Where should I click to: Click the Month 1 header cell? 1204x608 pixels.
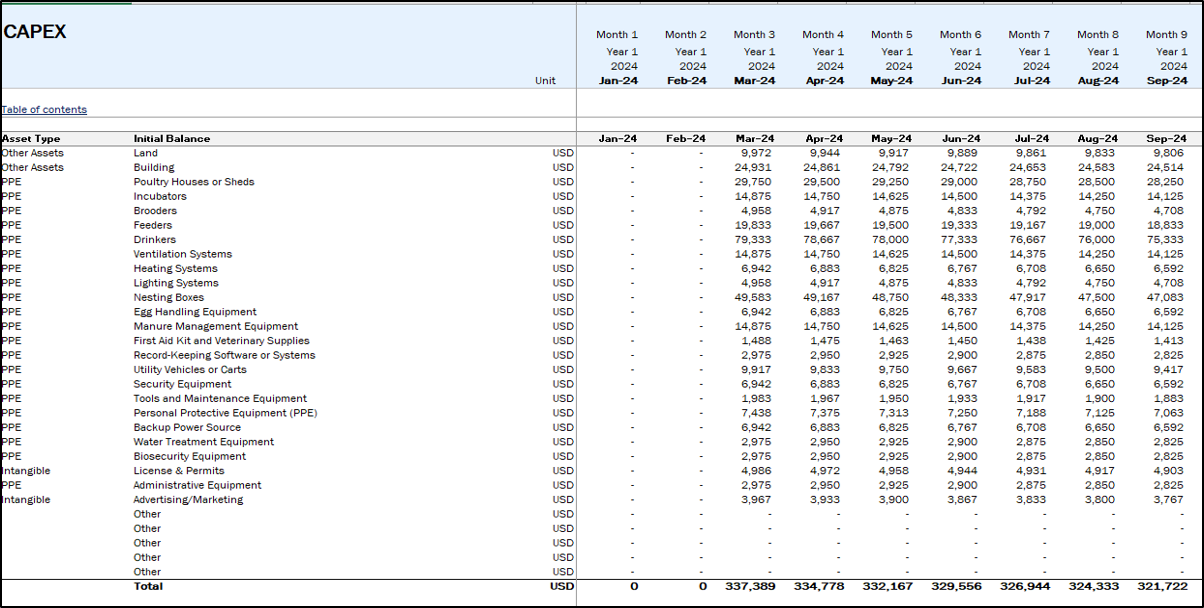point(616,35)
